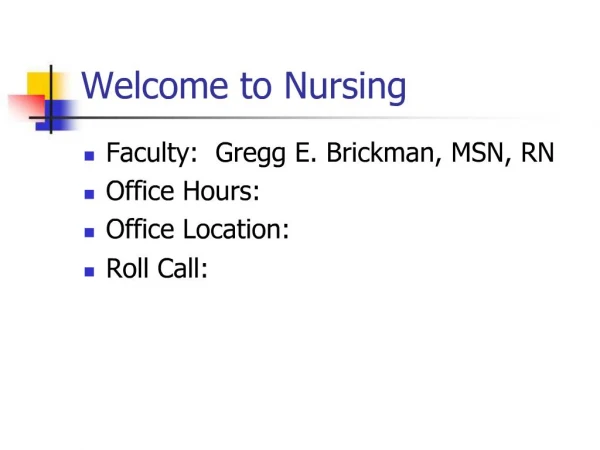Click the blue bullet beside Office Hours
Viewport: 600px width, 450px height.
click(x=89, y=194)
